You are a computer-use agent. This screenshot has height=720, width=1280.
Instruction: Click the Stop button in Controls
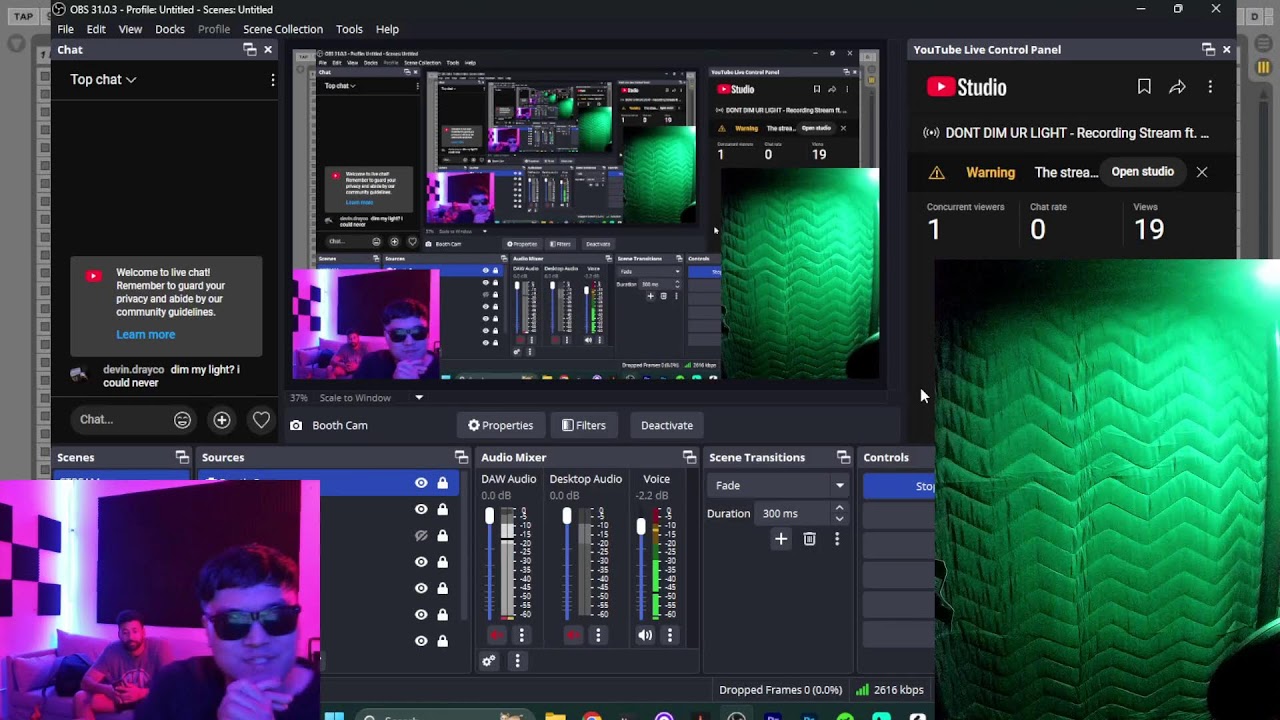(899, 486)
